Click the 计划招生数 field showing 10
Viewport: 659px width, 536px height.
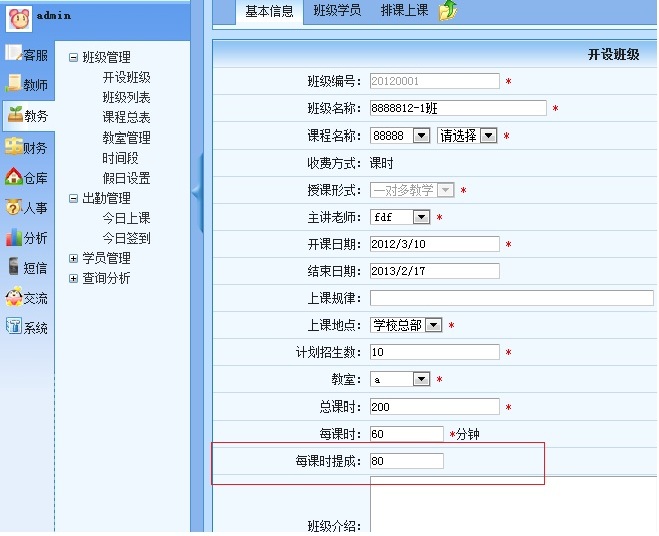(x=435, y=352)
